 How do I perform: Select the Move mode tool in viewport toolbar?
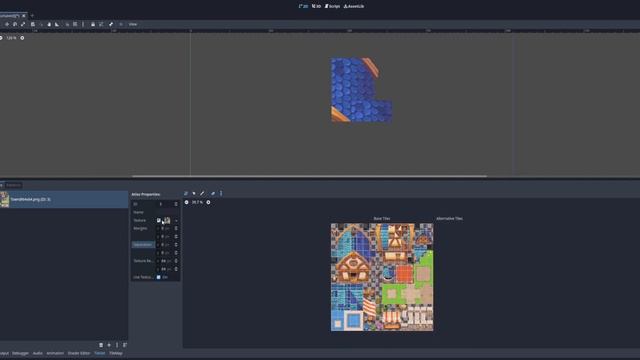coord(7,24)
